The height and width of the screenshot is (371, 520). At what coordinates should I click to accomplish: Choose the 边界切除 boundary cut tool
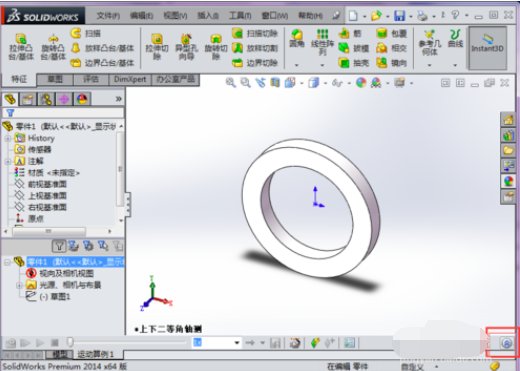tap(255, 63)
